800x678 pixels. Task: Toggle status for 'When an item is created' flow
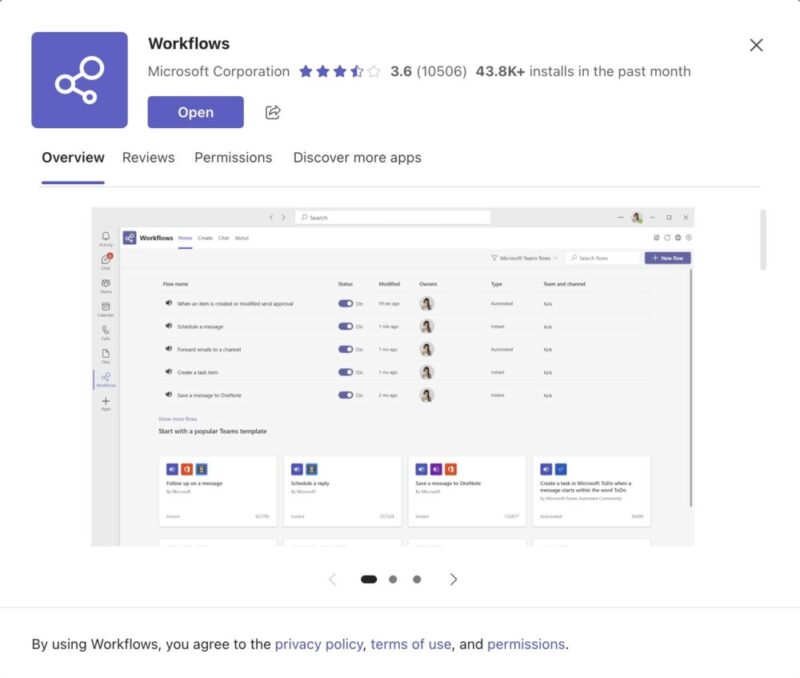click(345, 304)
